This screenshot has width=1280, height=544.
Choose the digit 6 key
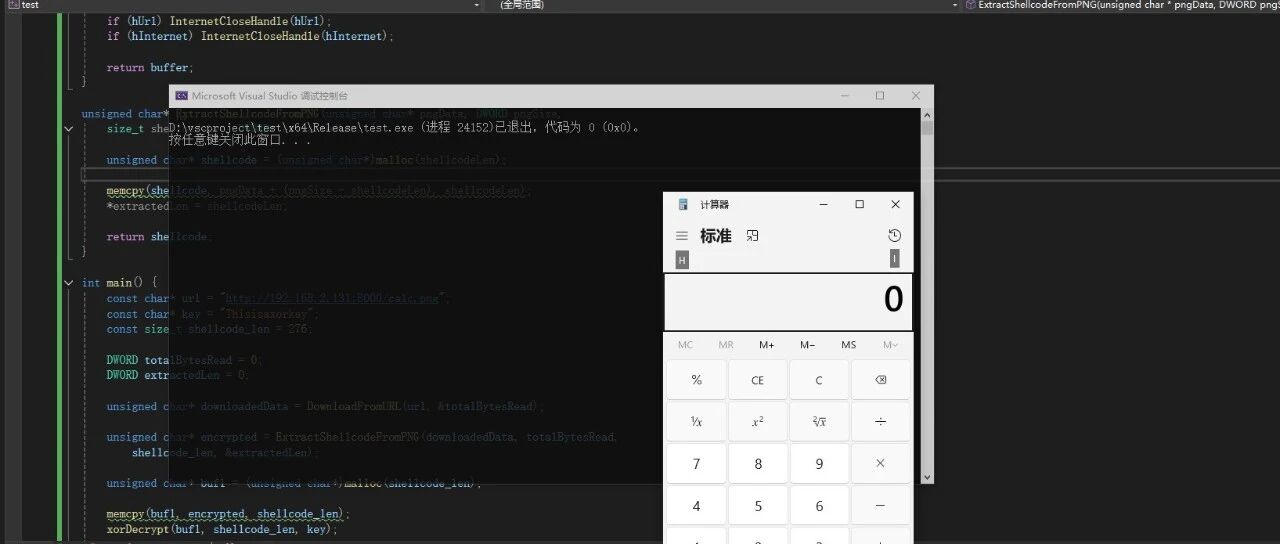coord(819,506)
